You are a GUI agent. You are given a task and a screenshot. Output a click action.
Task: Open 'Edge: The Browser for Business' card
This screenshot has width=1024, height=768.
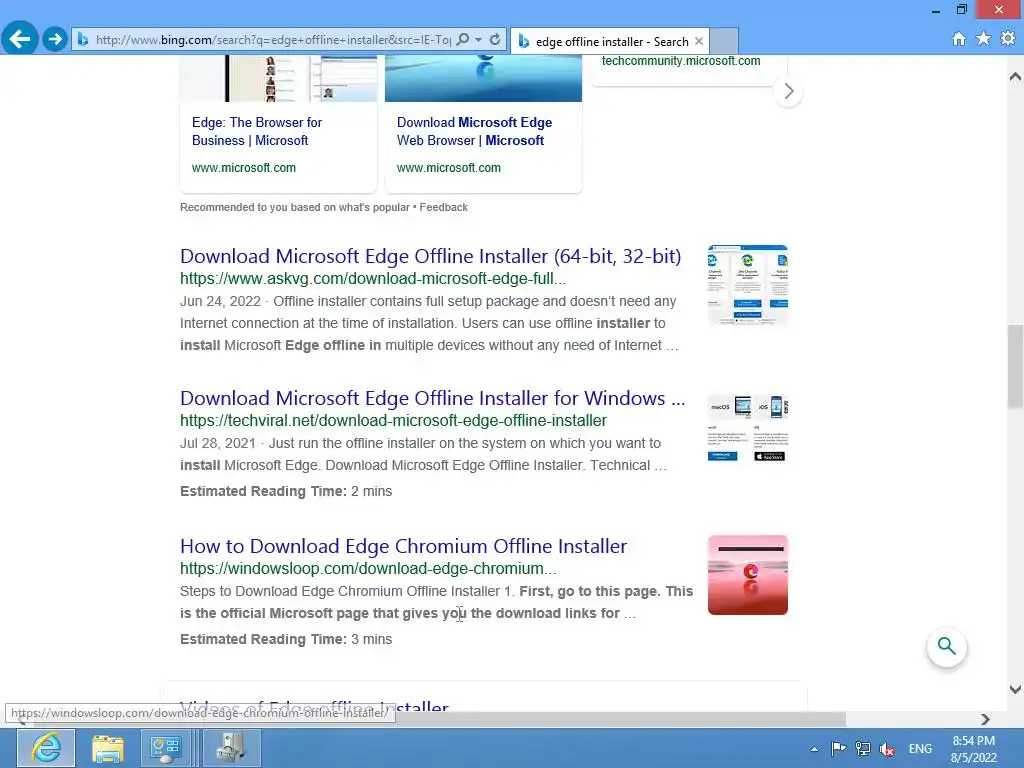click(x=257, y=131)
